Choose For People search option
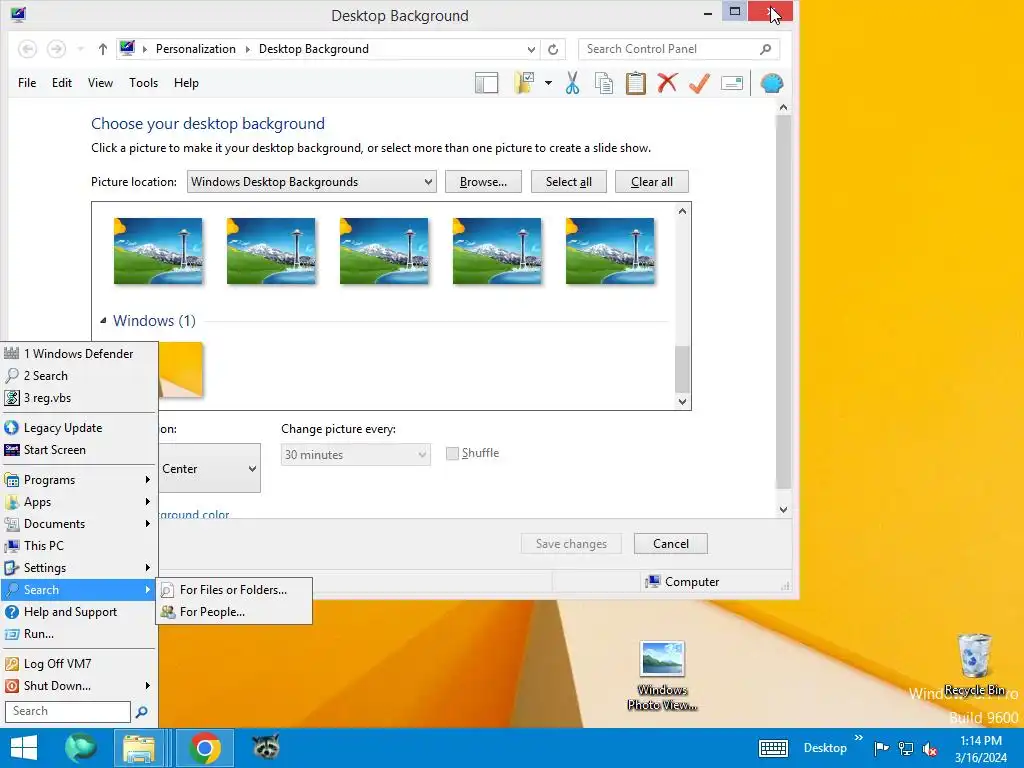Image resolution: width=1024 pixels, height=768 pixels. coord(234,612)
